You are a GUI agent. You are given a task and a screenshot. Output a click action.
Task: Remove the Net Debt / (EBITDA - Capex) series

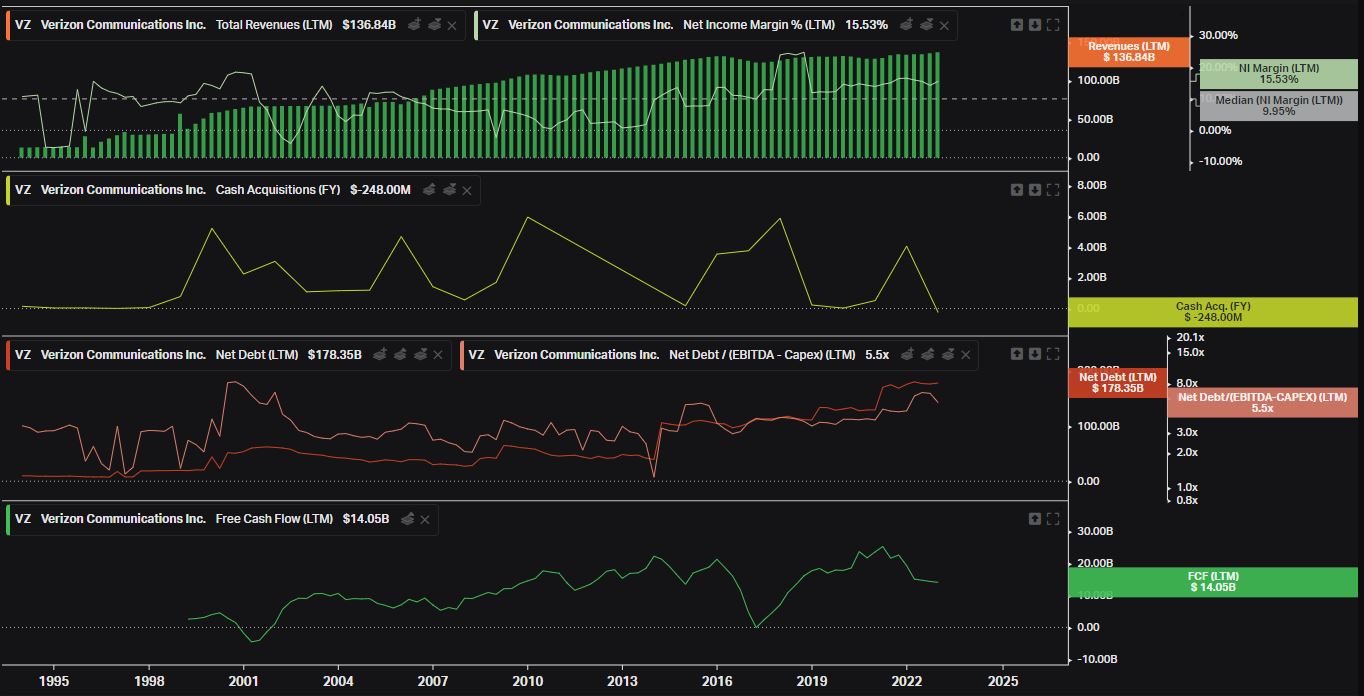[965, 355]
